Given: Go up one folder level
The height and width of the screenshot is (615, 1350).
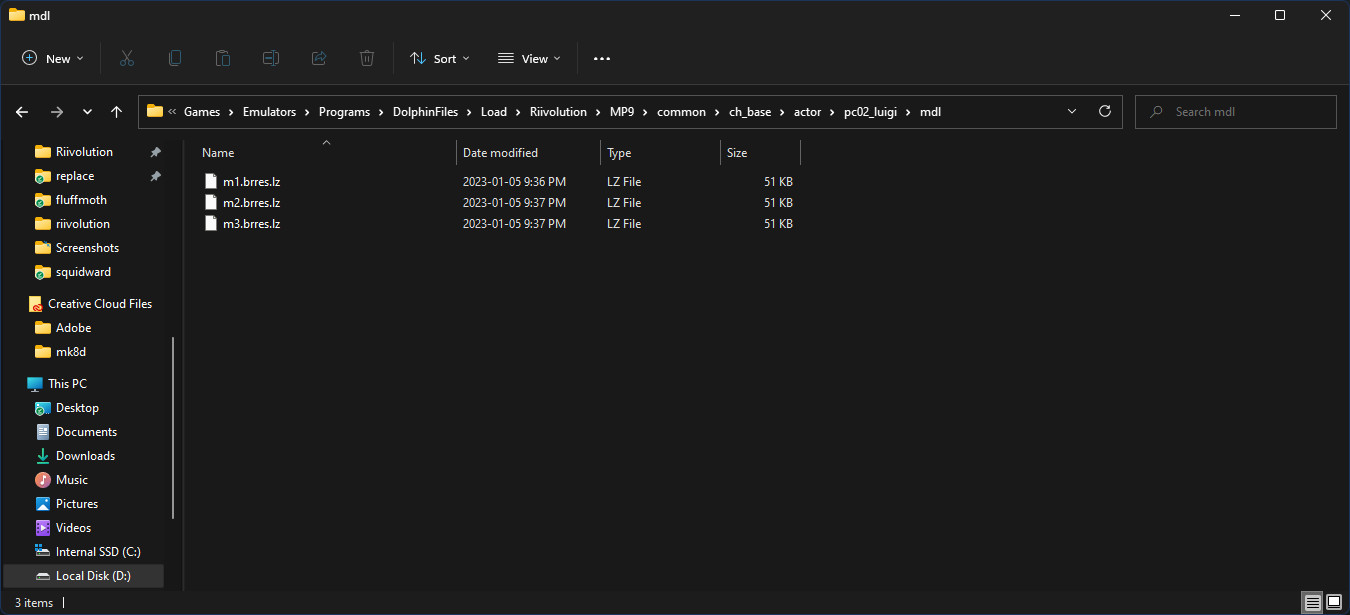Looking at the screenshot, I should click(x=117, y=112).
